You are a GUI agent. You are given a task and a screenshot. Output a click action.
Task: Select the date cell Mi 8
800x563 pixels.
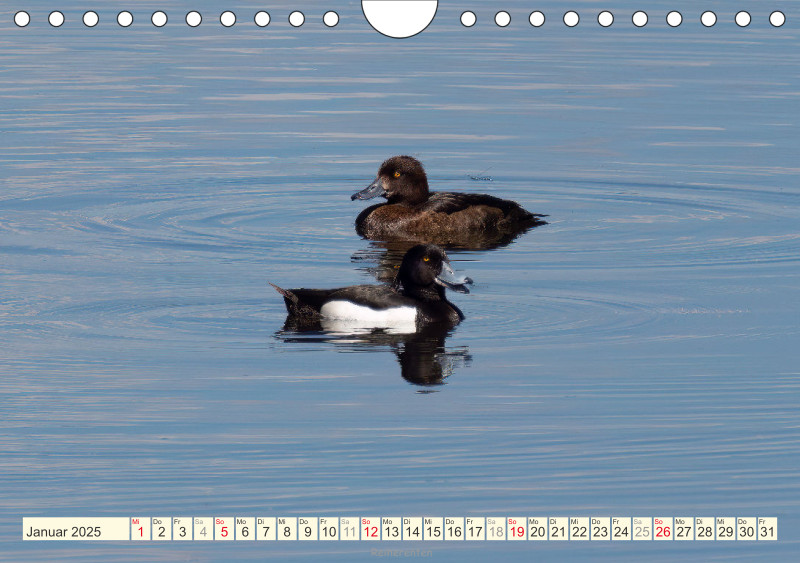coord(287,528)
